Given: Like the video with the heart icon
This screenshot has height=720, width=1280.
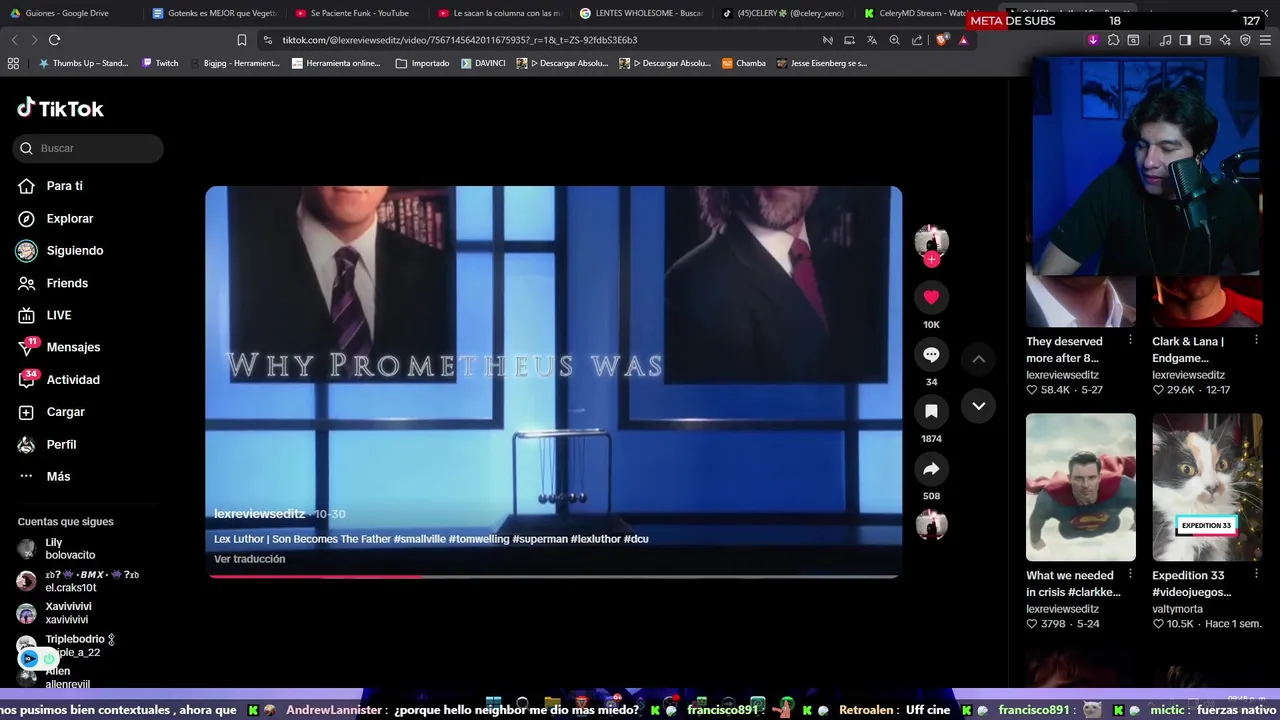Looking at the screenshot, I should pyautogui.click(x=931, y=297).
